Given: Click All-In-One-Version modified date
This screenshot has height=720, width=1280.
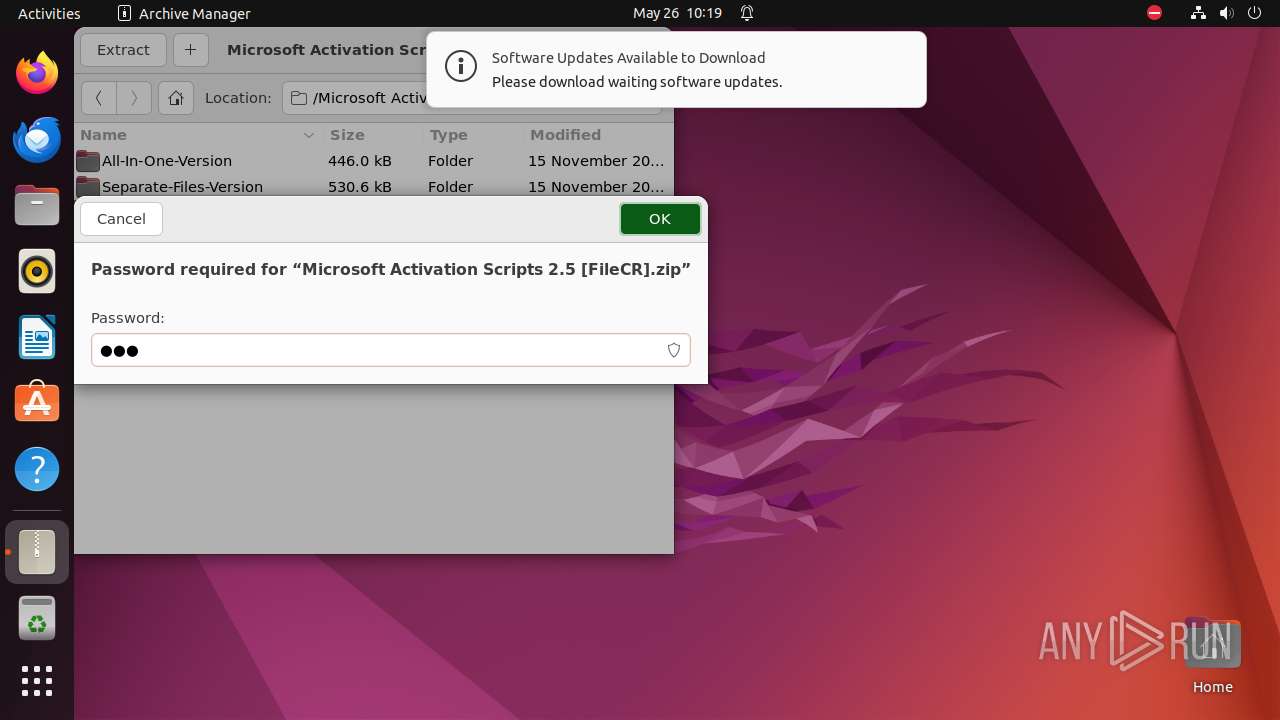Looking at the screenshot, I should (x=596, y=161).
